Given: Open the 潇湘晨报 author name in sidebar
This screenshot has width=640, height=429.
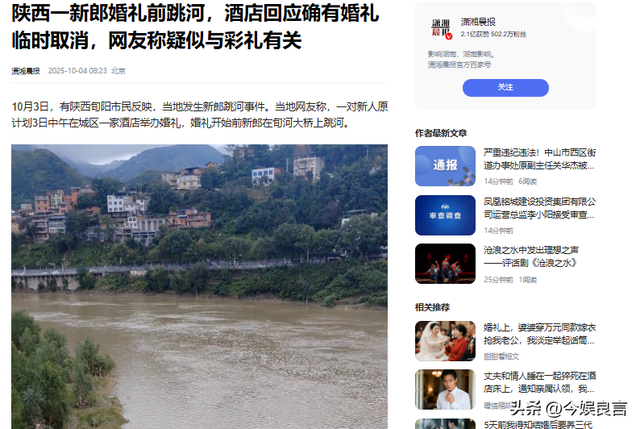Looking at the screenshot, I should pos(478,22).
